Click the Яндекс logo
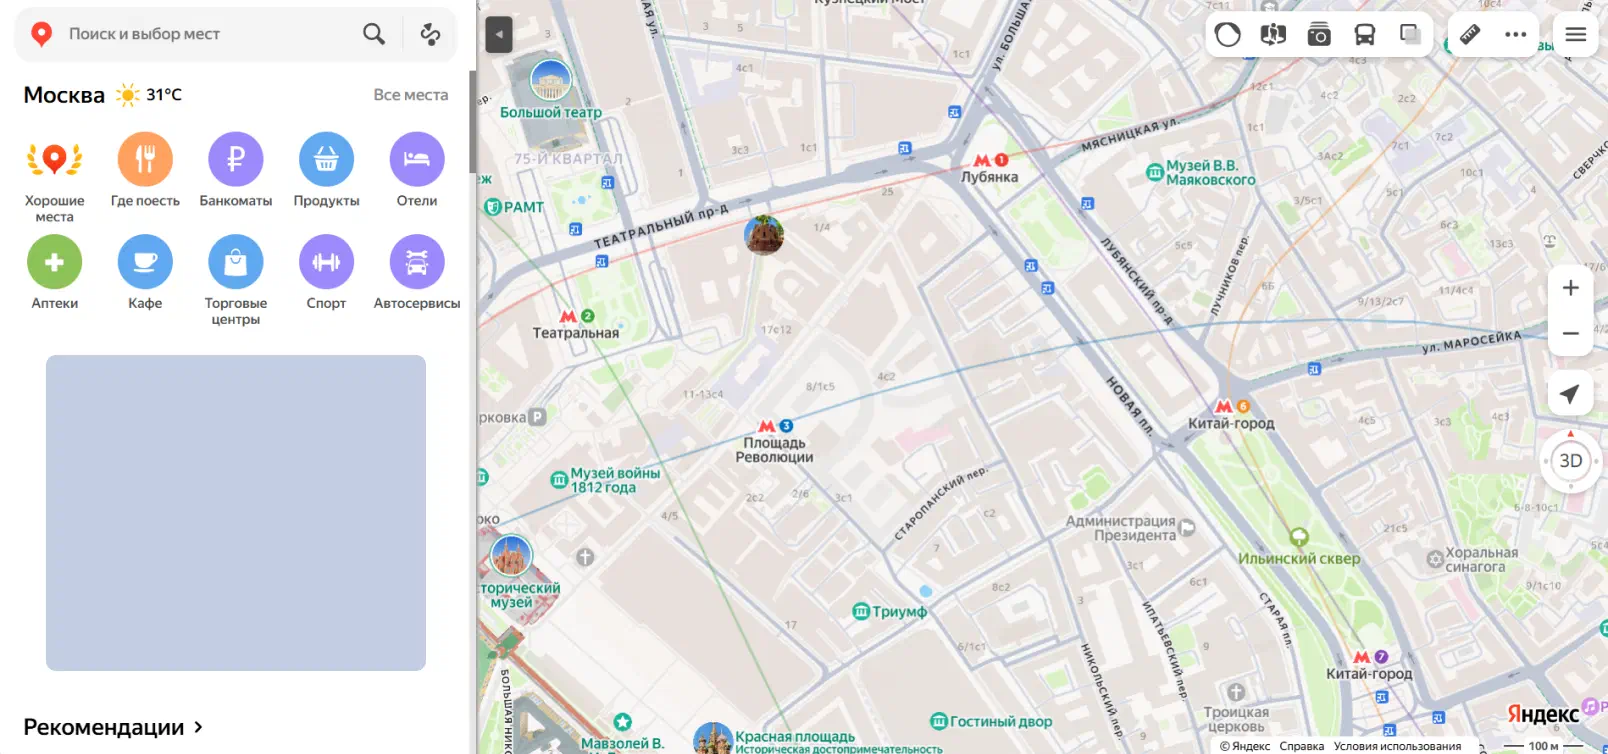The width and height of the screenshot is (1608, 754). click(x=1543, y=714)
